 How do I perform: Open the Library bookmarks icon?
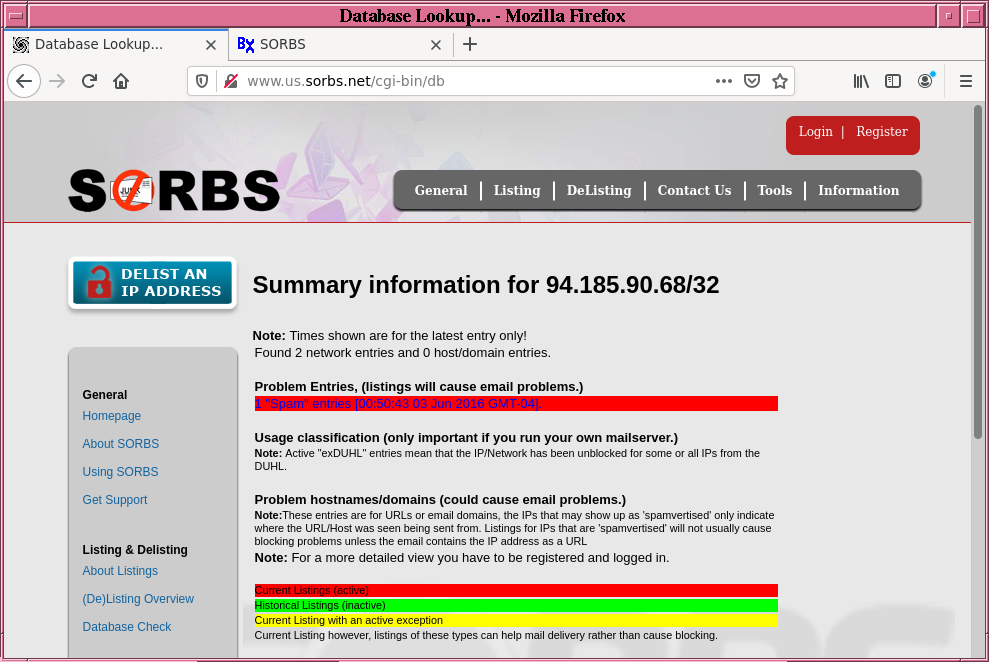[861, 81]
